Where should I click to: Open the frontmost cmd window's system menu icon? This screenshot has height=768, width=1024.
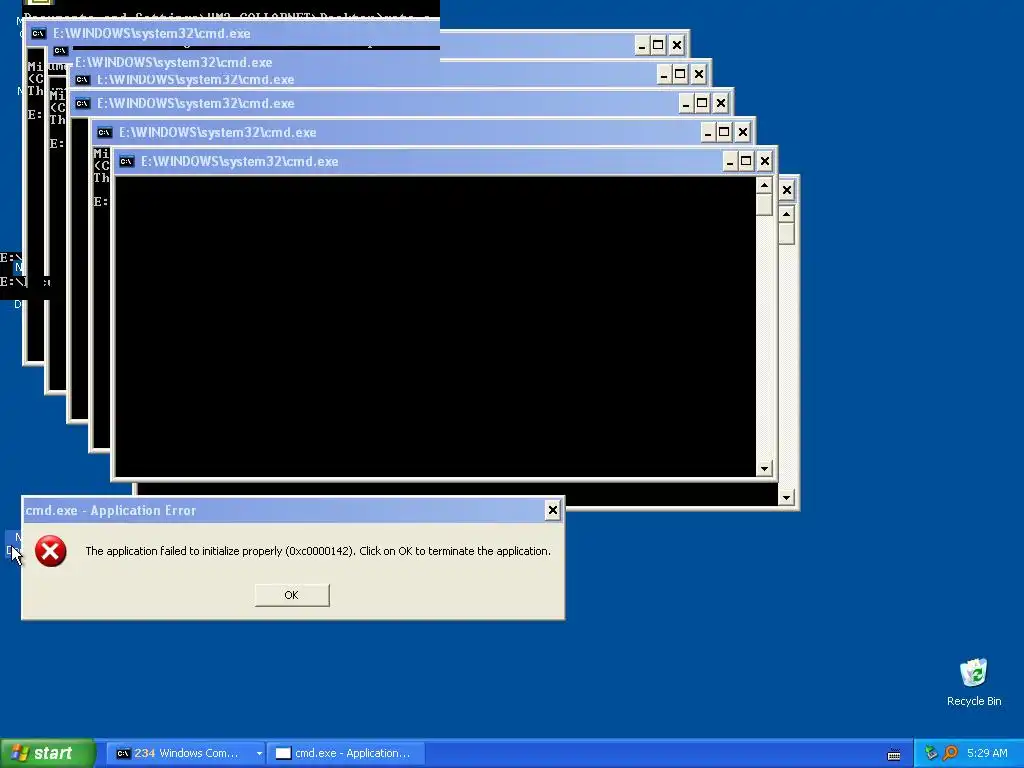coord(127,161)
